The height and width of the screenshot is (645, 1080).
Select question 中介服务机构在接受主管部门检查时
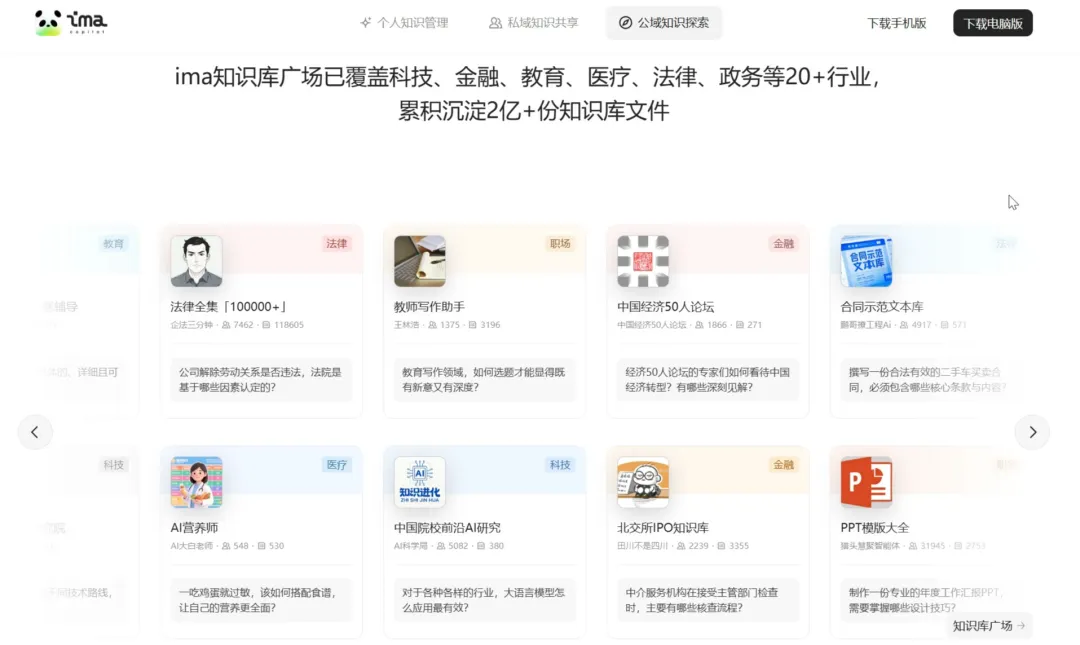click(707, 600)
